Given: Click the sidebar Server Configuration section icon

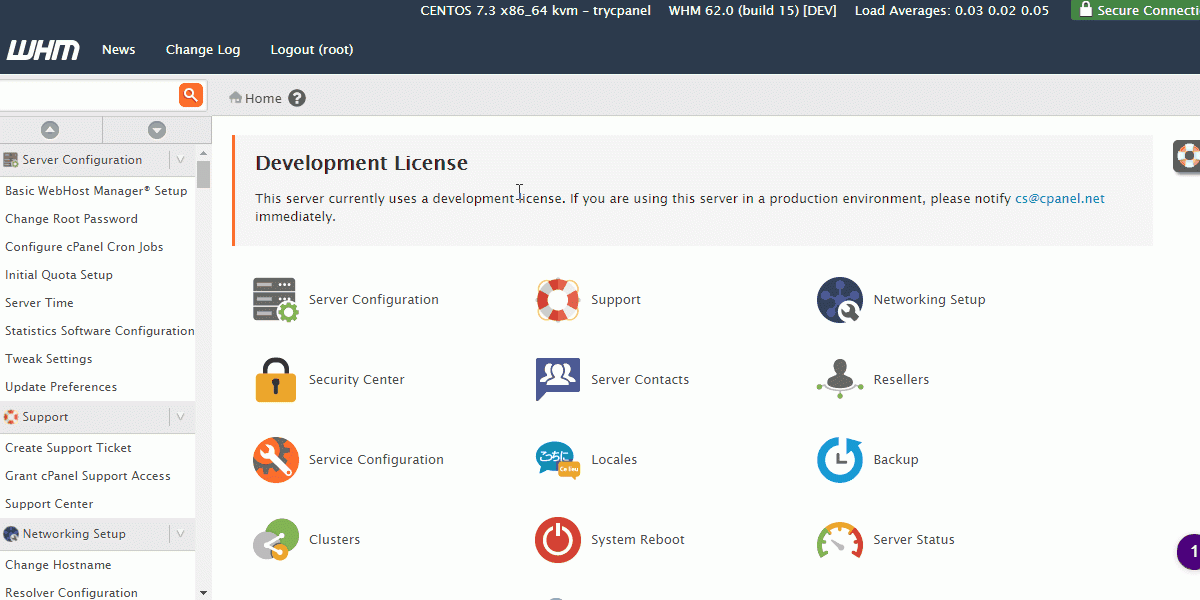Looking at the screenshot, I should pos(11,160).
